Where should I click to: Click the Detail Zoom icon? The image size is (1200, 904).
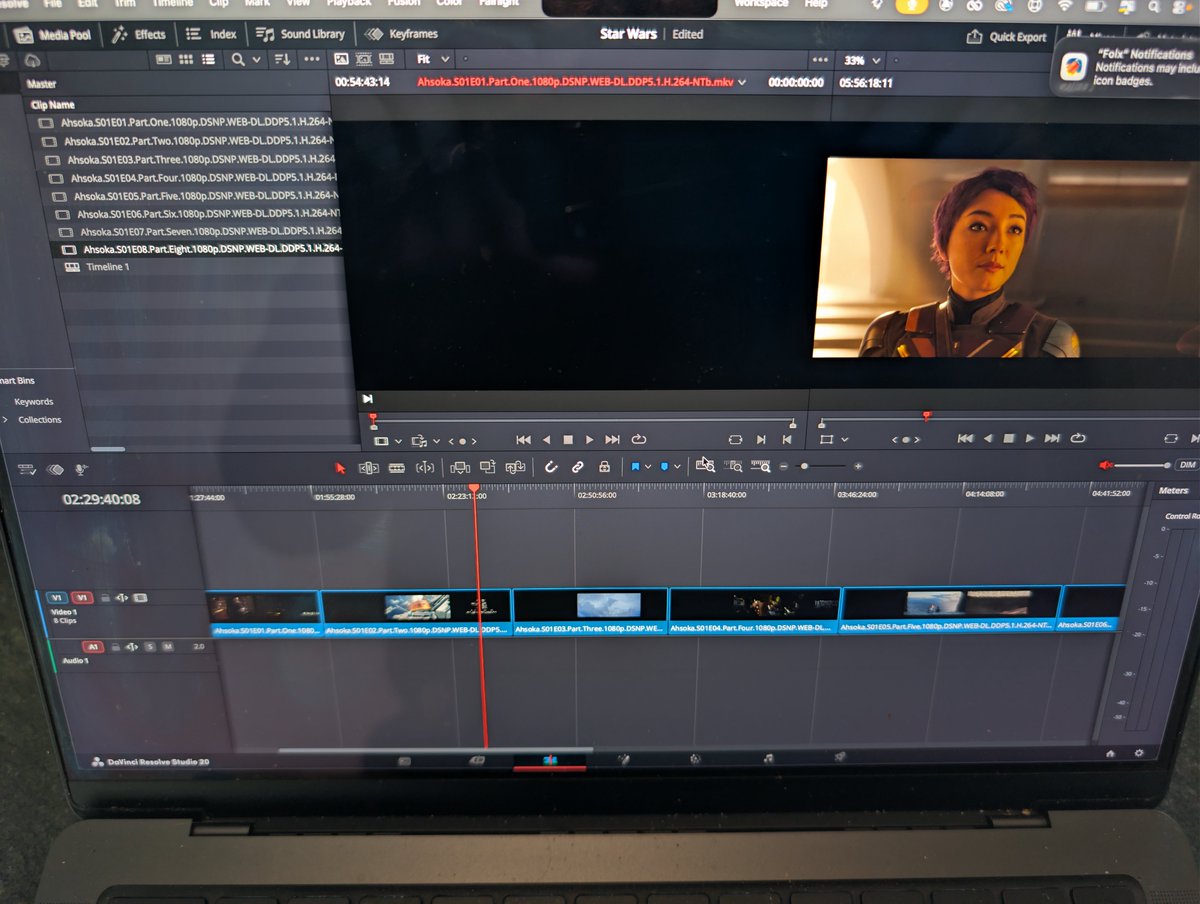coord(733,466)
